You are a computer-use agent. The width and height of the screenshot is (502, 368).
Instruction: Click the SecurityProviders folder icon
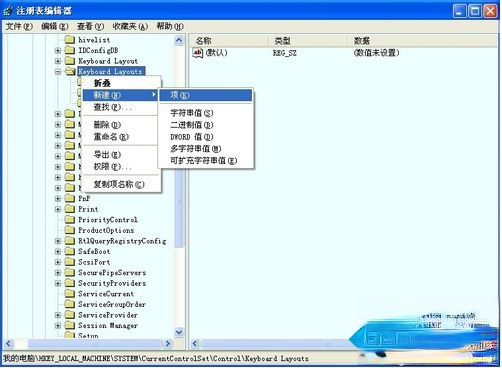70,283
